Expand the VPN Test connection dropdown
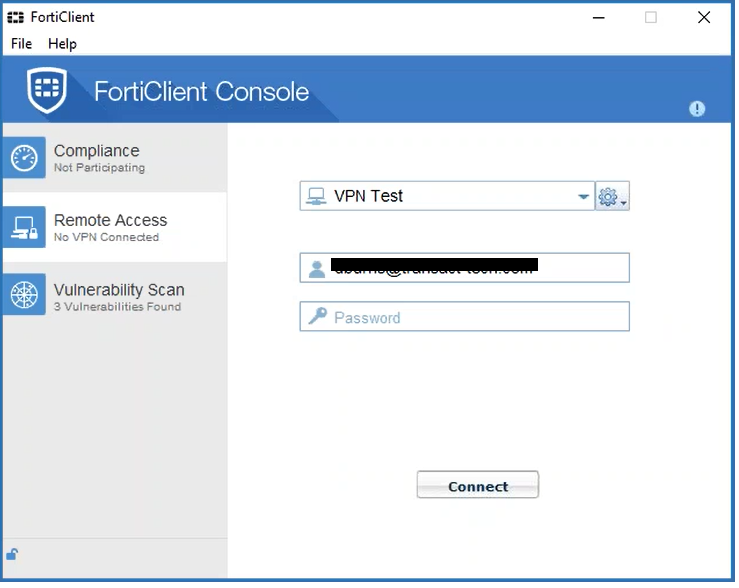The image size is (739, 588). point(583,197)
